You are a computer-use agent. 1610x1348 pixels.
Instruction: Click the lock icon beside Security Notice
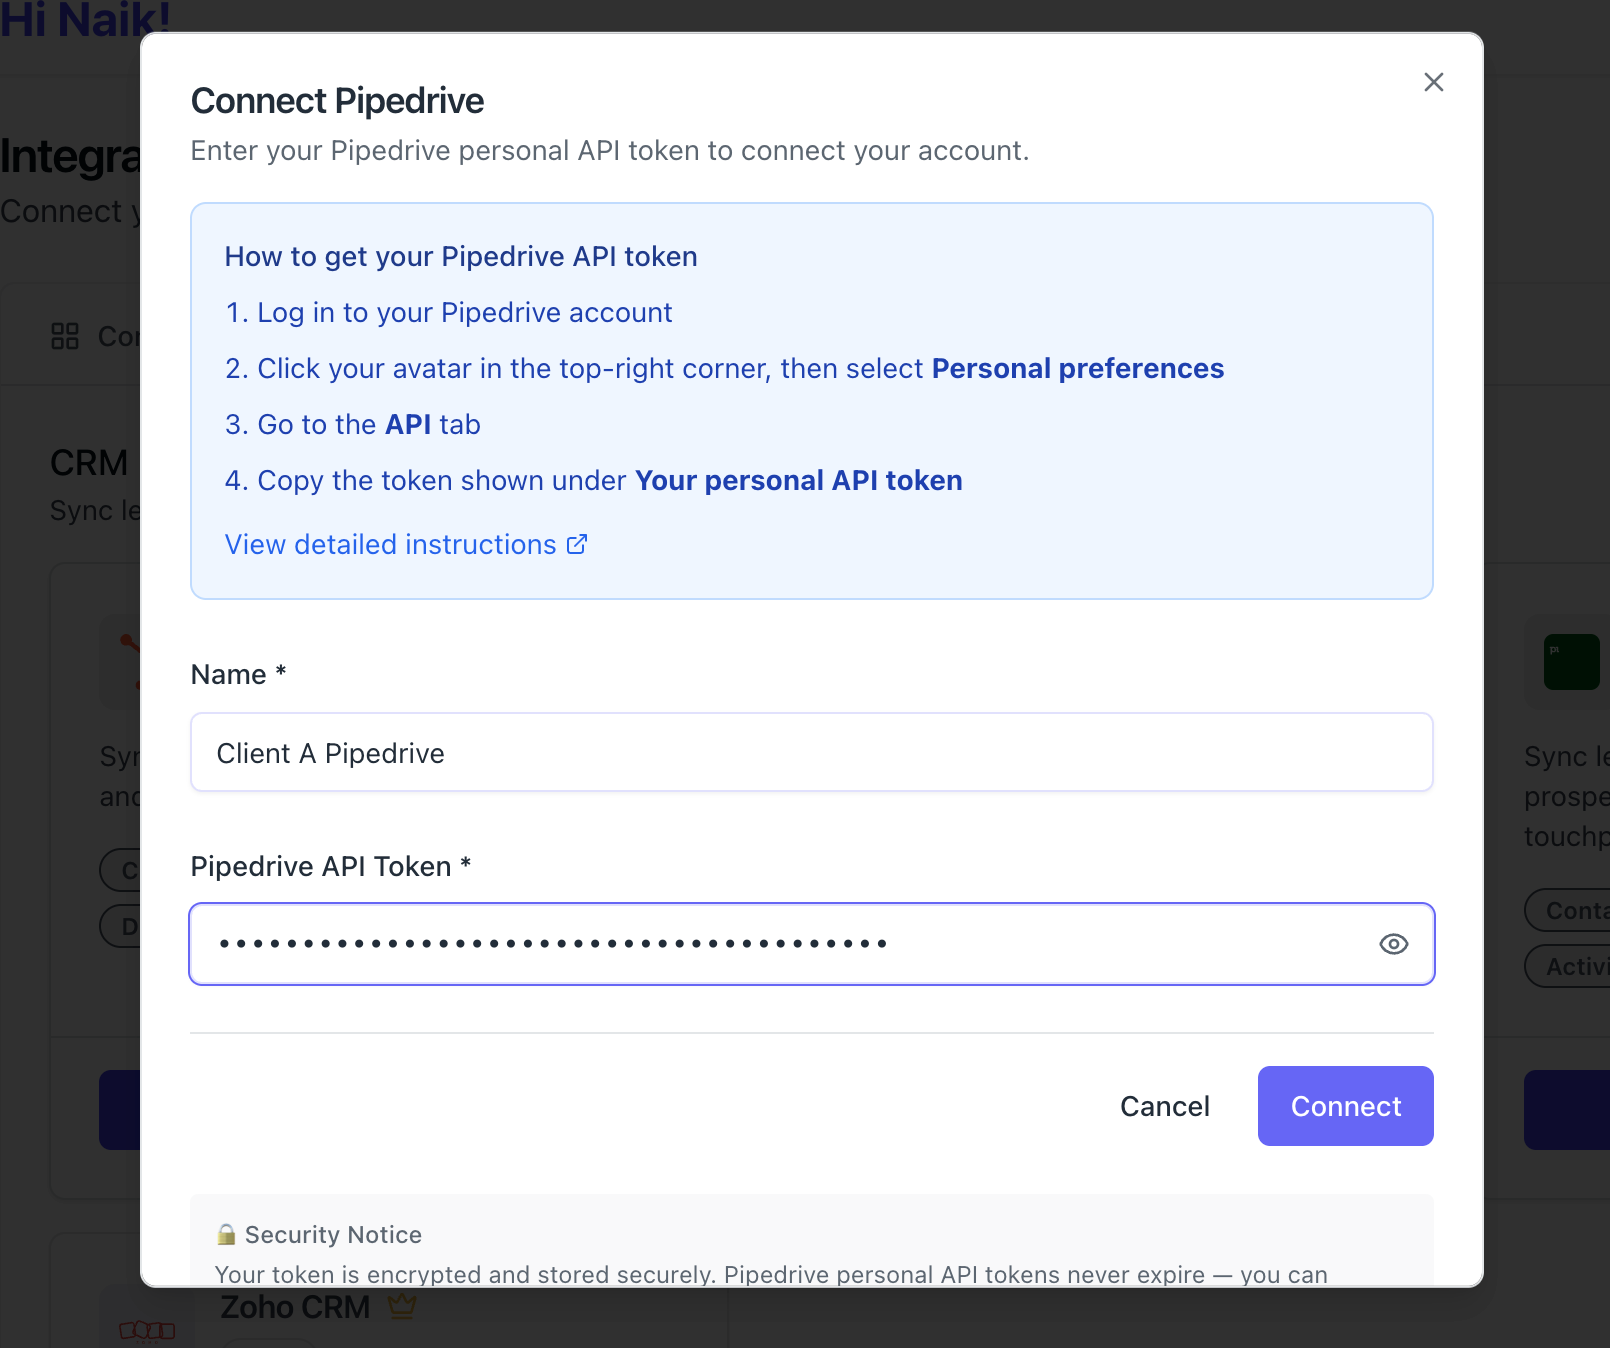click(x=227, y=1235)
